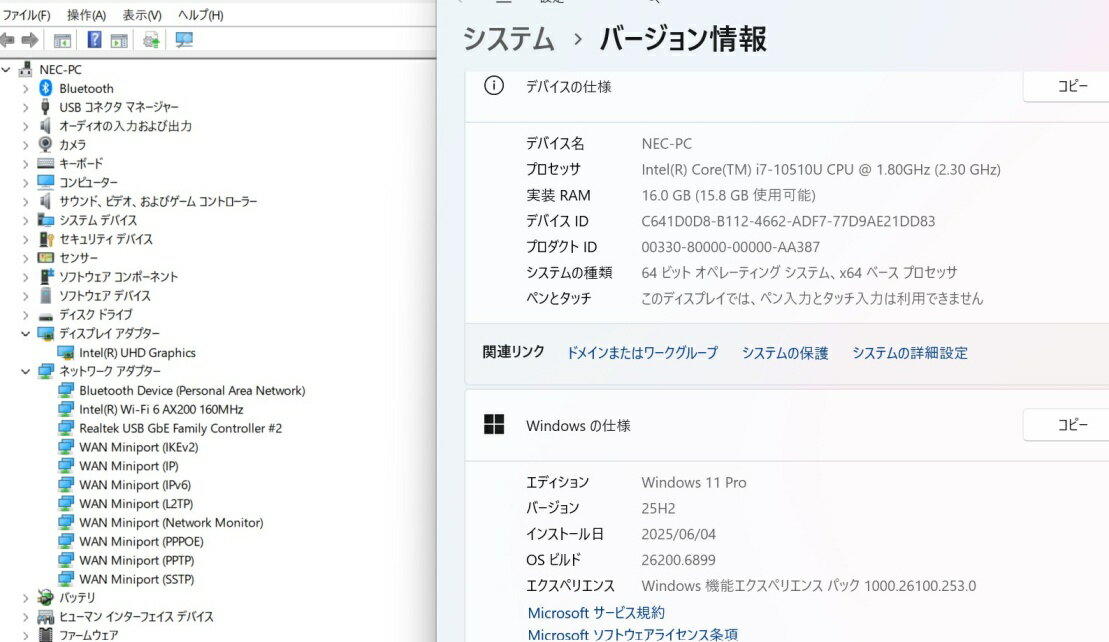Select the Intel(R) UHD Graphics device
1109x642 pixels.
coord(137,353)
